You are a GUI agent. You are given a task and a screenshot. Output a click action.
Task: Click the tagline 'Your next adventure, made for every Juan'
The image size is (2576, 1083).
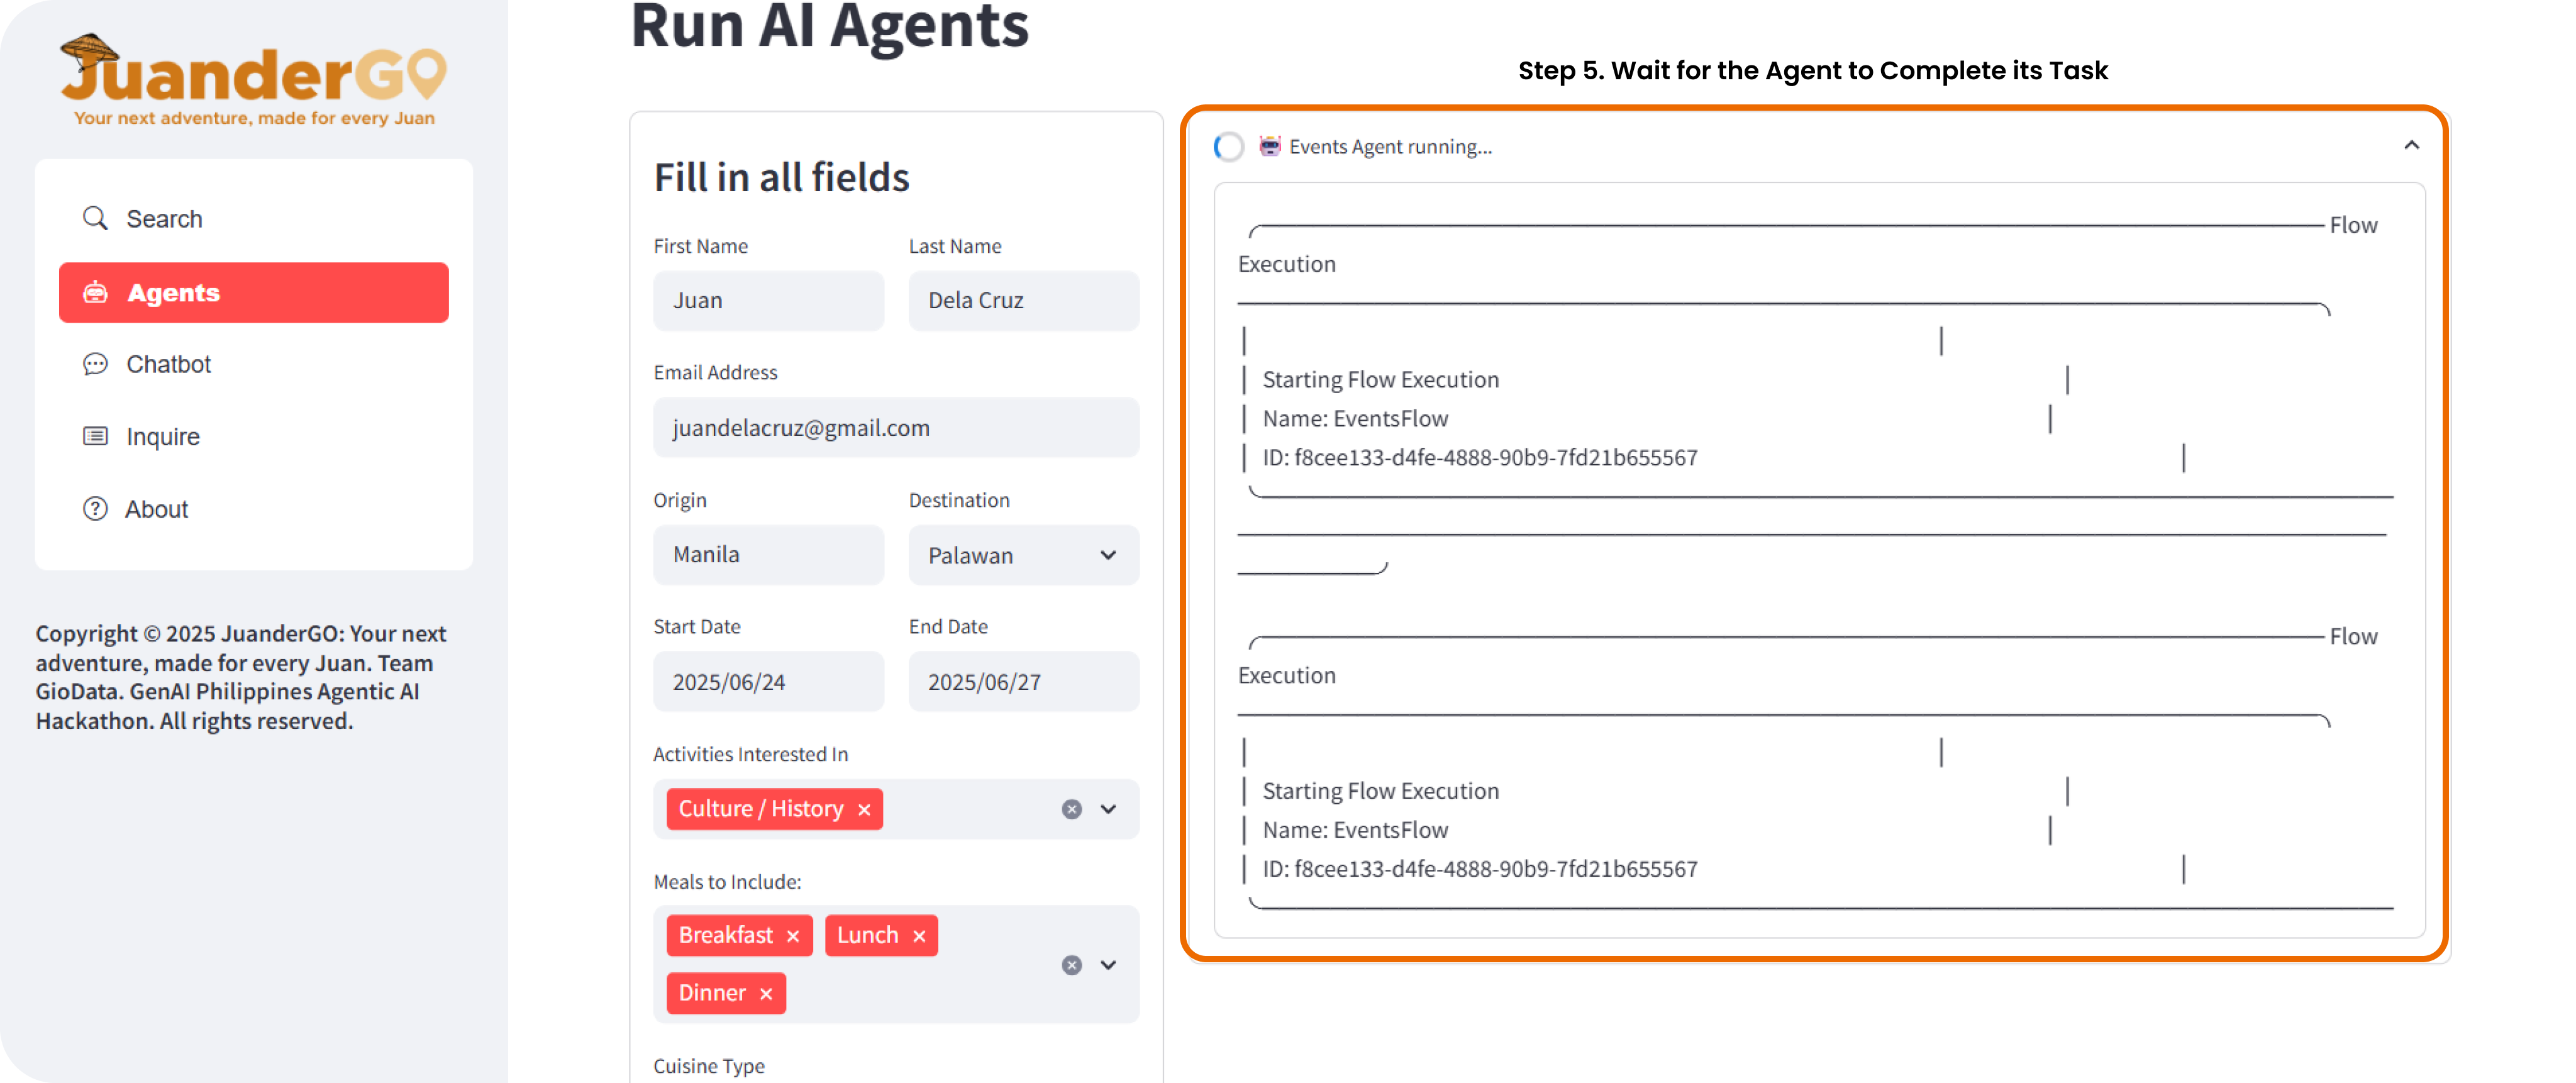[x=254, y=118]
